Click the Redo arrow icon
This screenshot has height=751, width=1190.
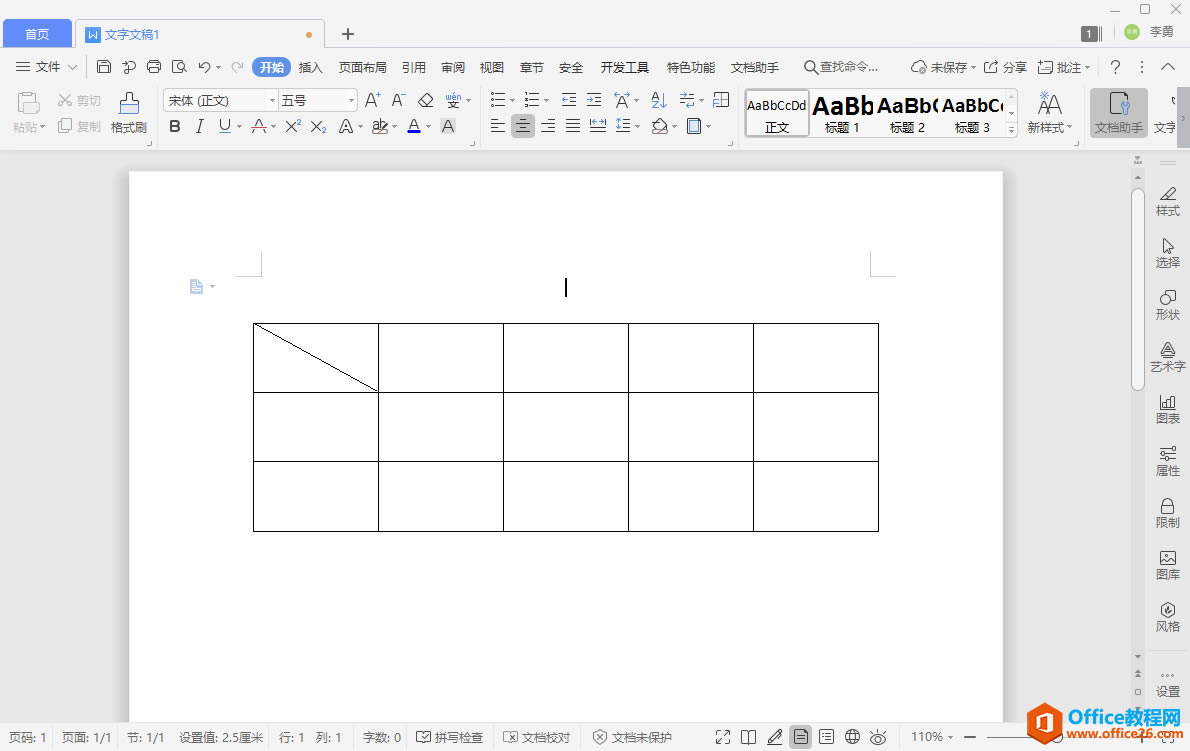tap(238, 67)
